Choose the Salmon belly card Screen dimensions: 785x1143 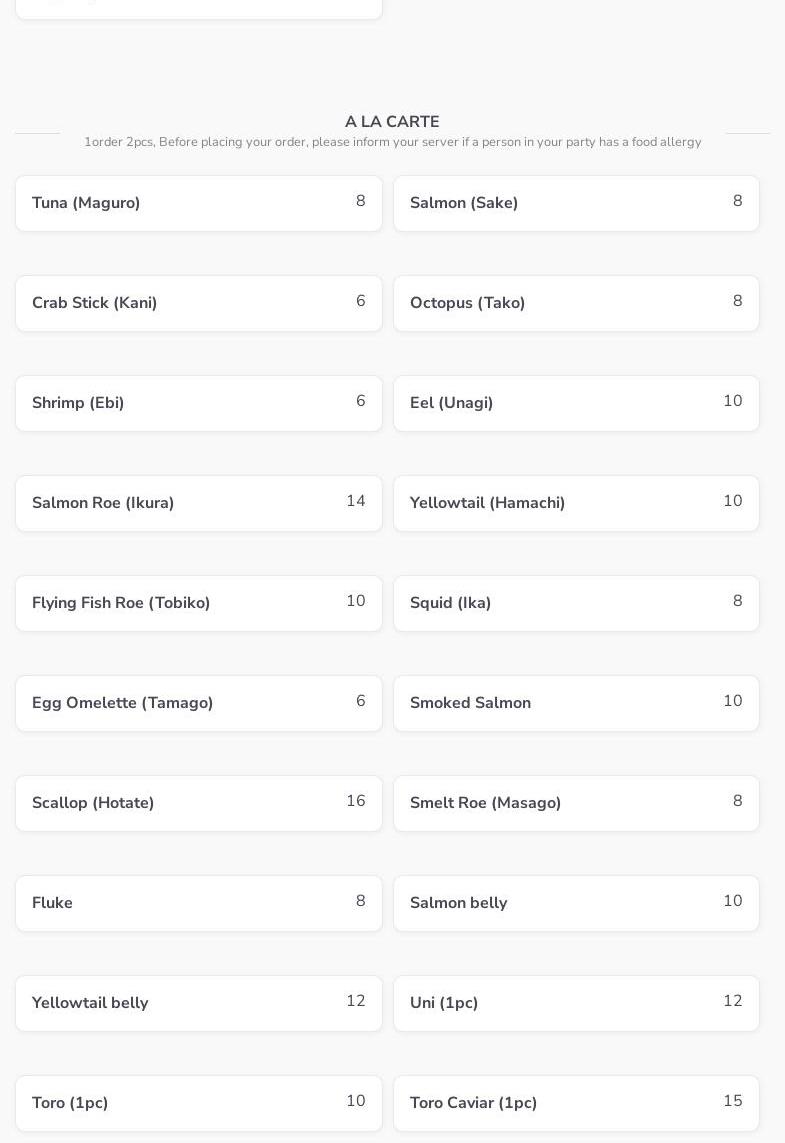point(576,903)
